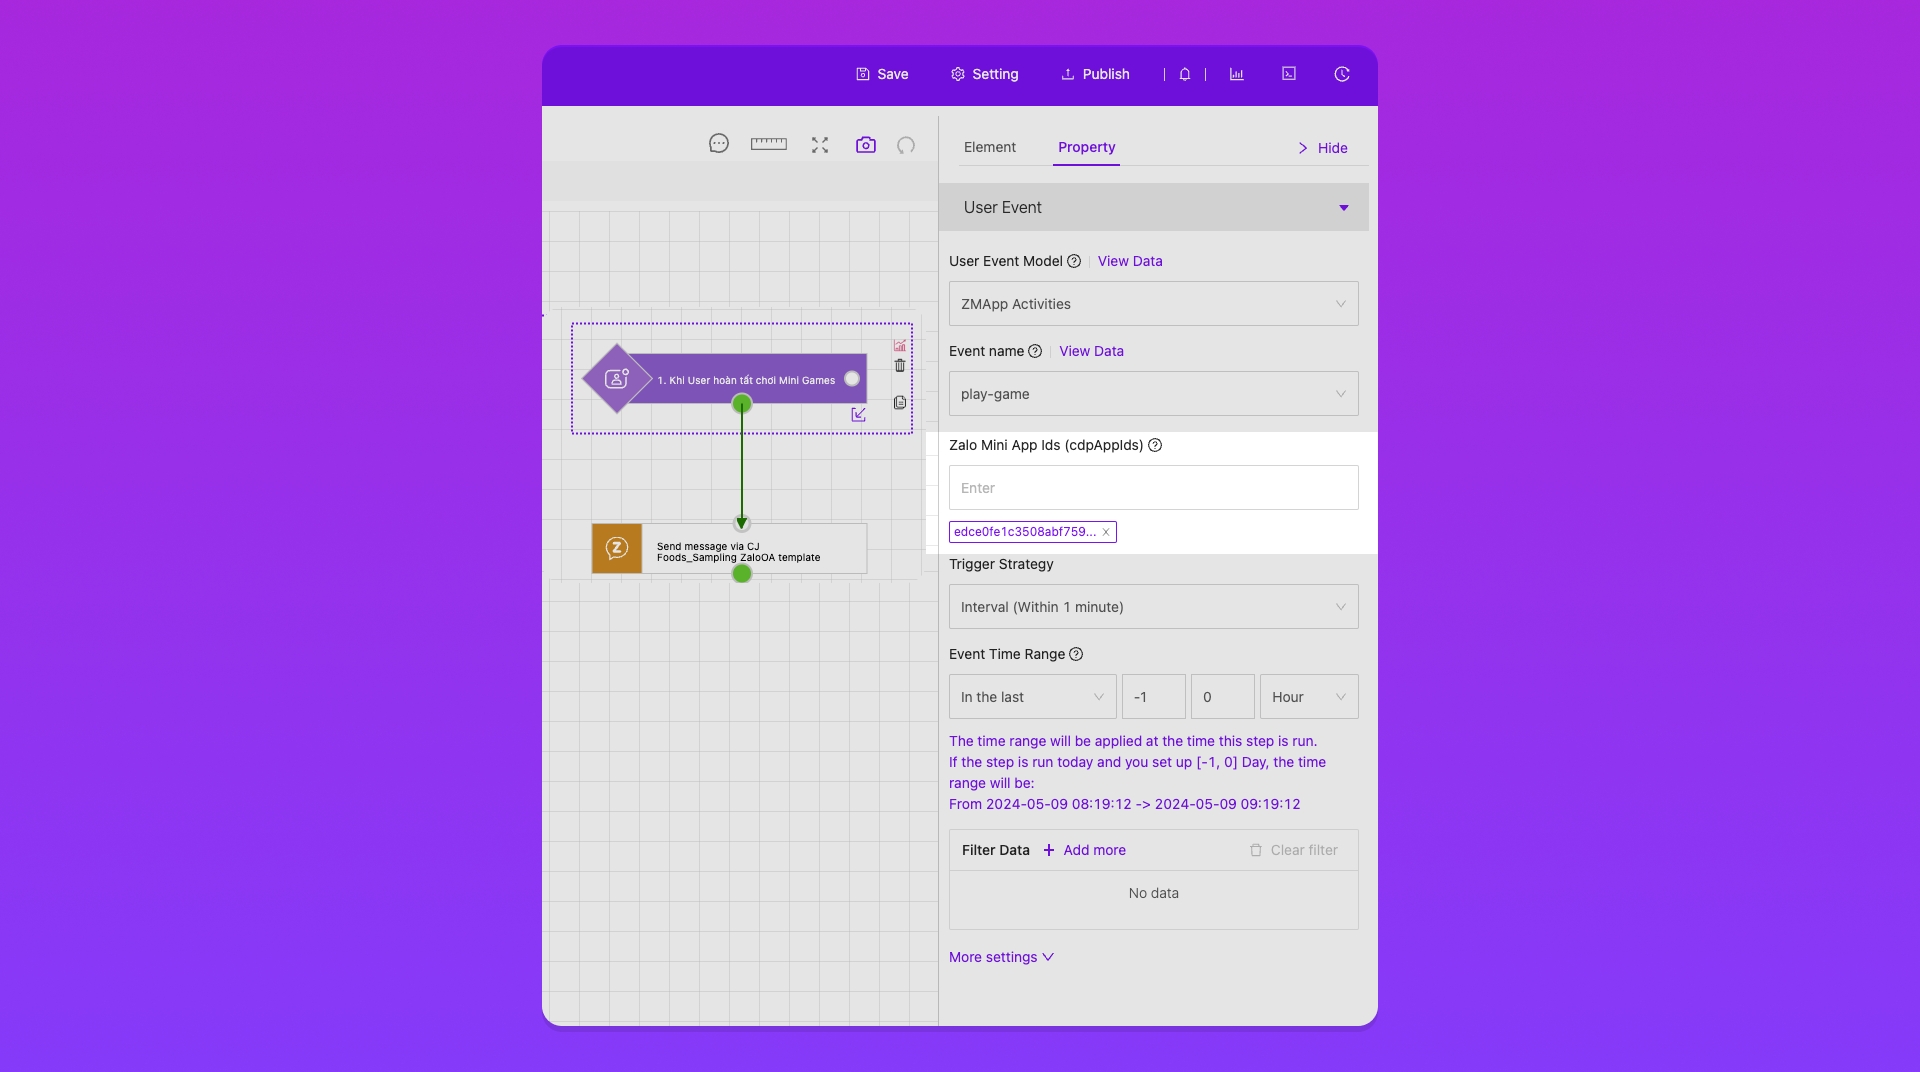Viewport: 1920px width, 1072px height.
Task: Expand More settings section
Action: click(1001, 957)
